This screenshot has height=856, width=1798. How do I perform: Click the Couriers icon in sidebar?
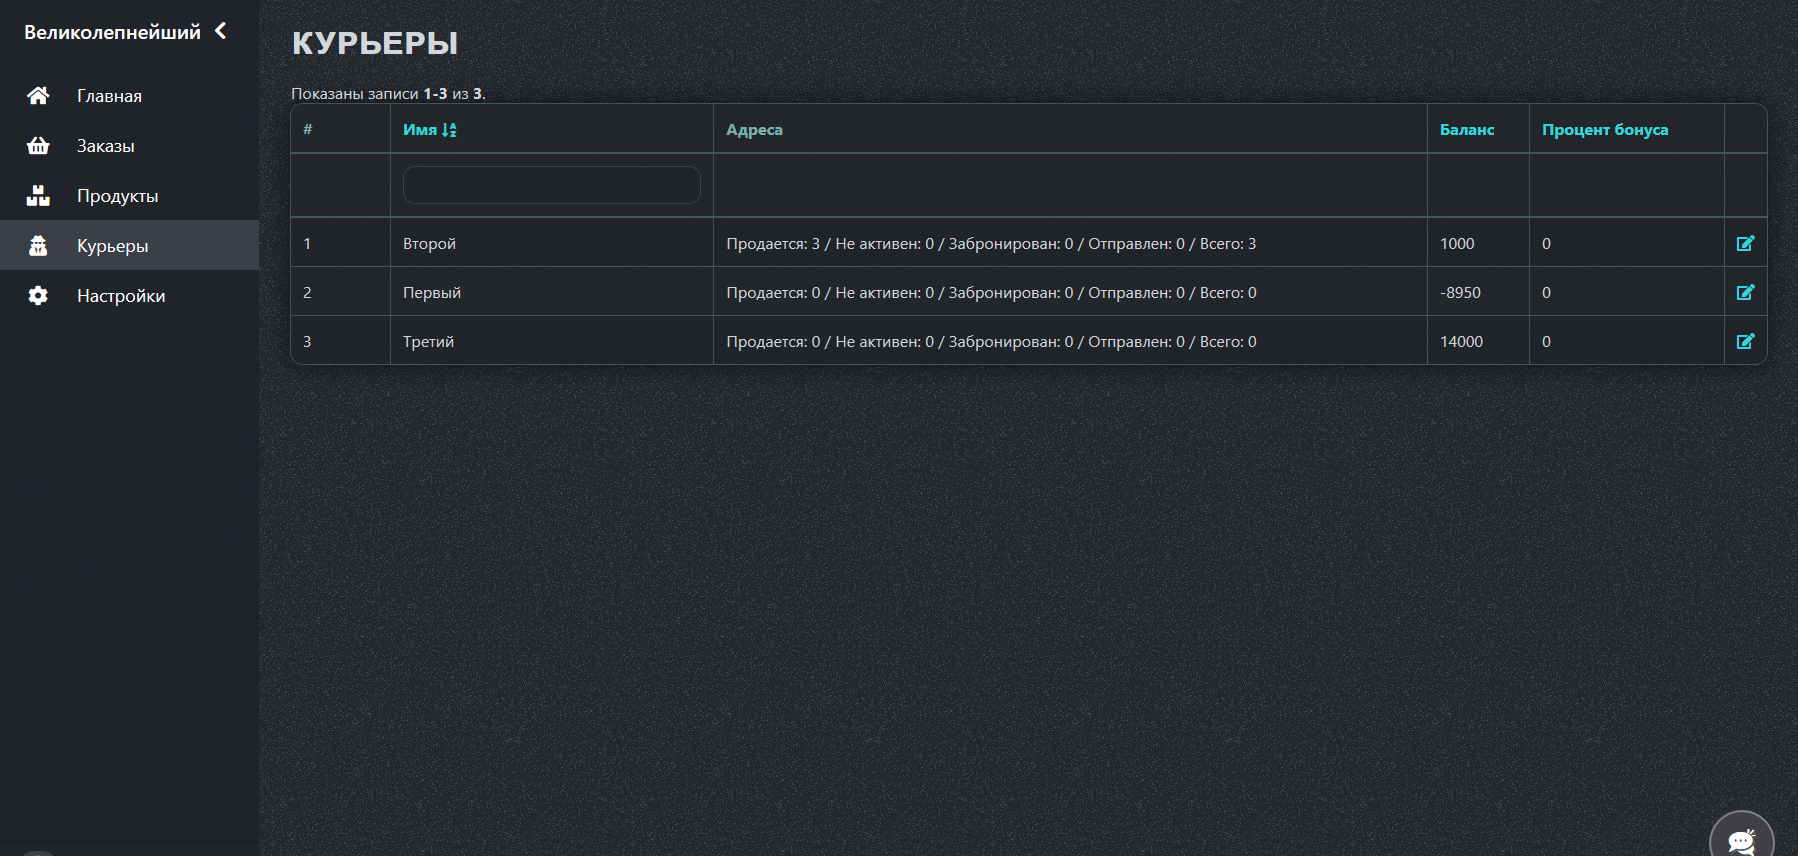coord(38,246)
